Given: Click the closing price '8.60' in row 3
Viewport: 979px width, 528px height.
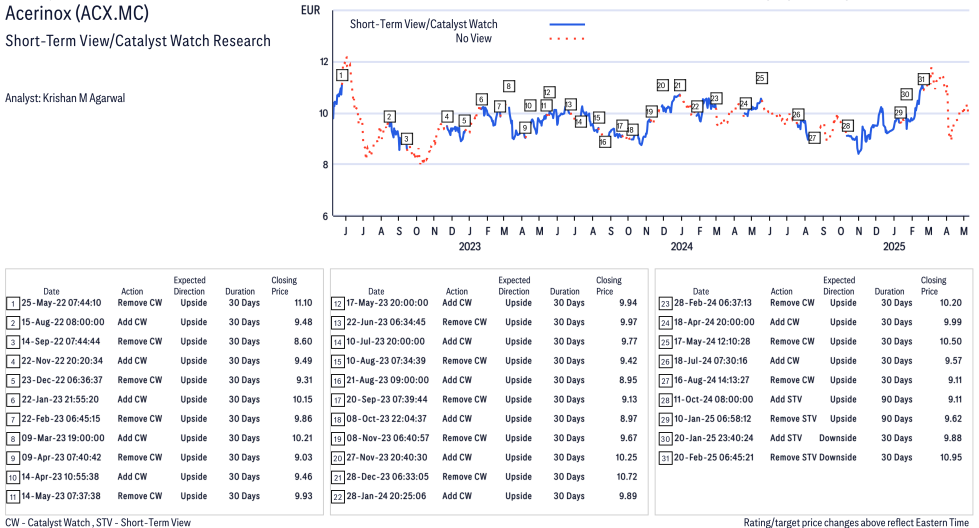Looking at the screenshot, I should pos(303,341).
